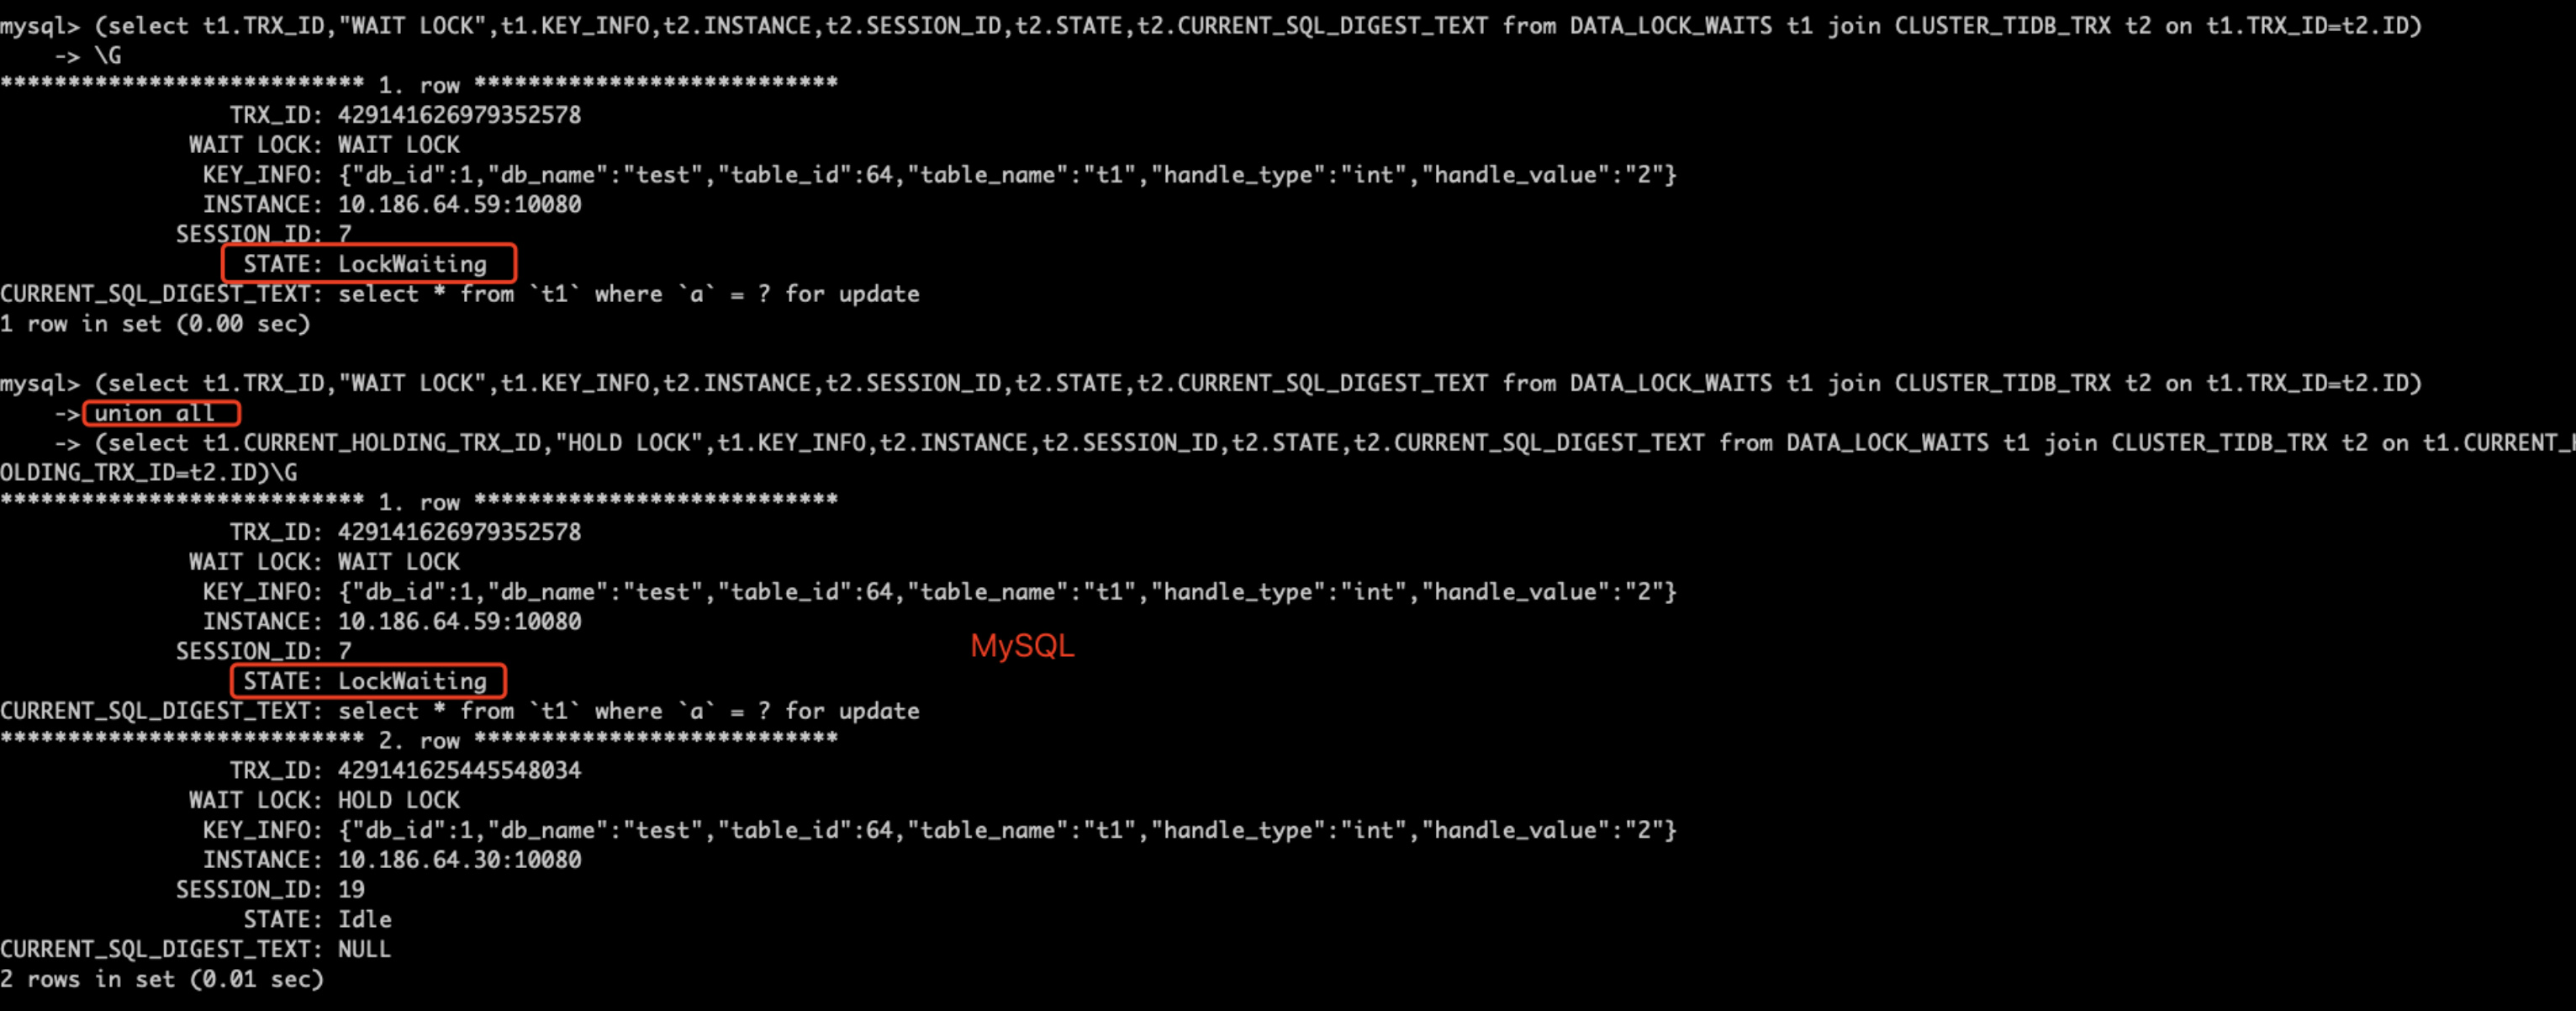Click the red-boxed 'union all' text

(x=155, y=413)
